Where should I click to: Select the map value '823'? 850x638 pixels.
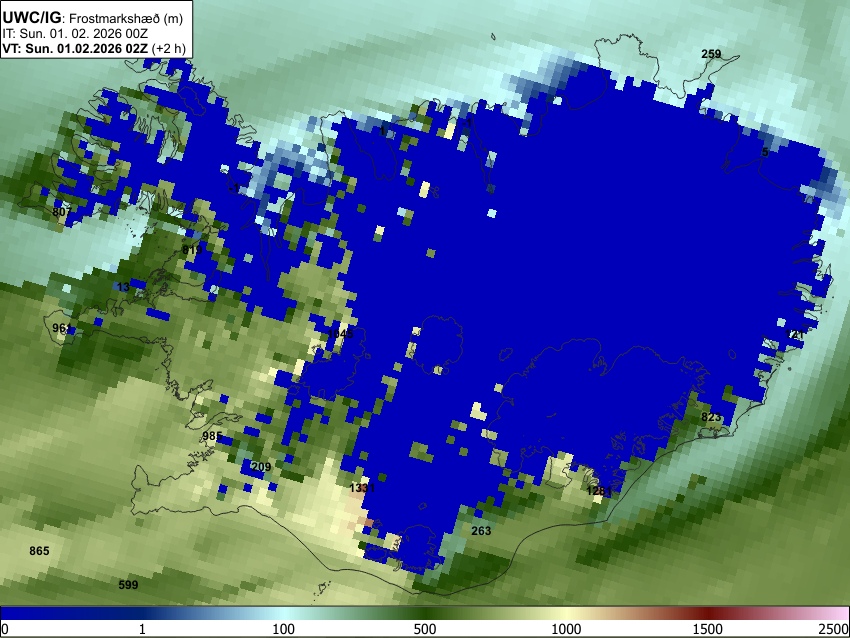tap(711, 417)
